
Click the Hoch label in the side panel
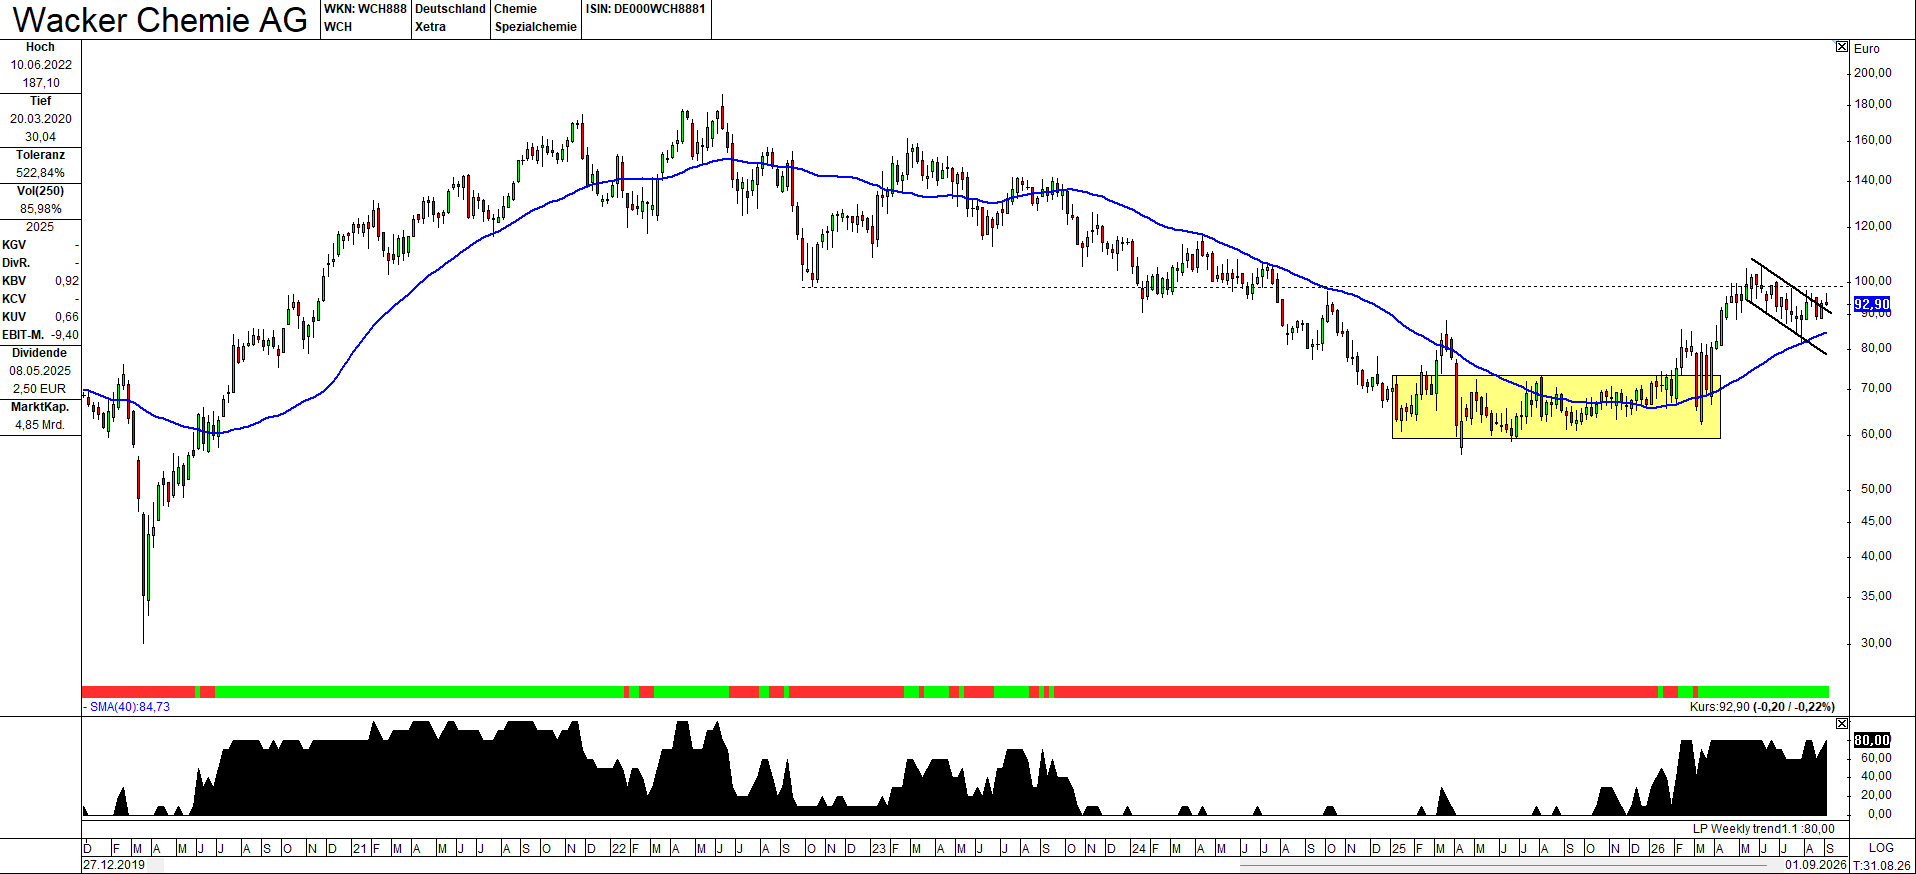(x=40, y=47)
